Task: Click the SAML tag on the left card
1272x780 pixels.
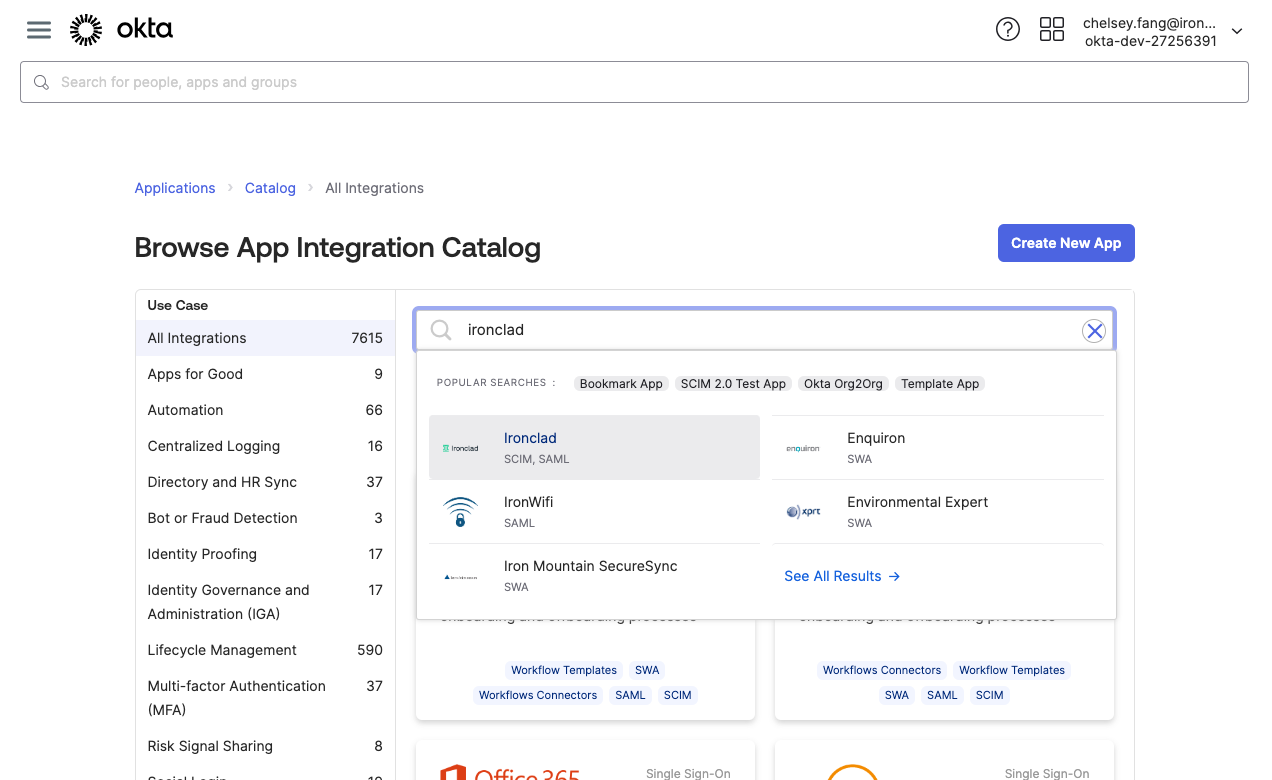Action: pyautogui.click(x=630, y=695)
